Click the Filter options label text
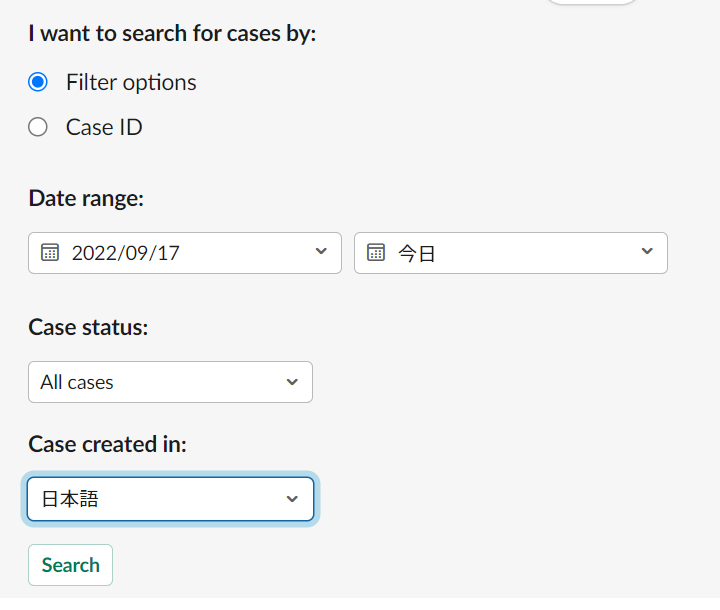 tap(131, 83)
